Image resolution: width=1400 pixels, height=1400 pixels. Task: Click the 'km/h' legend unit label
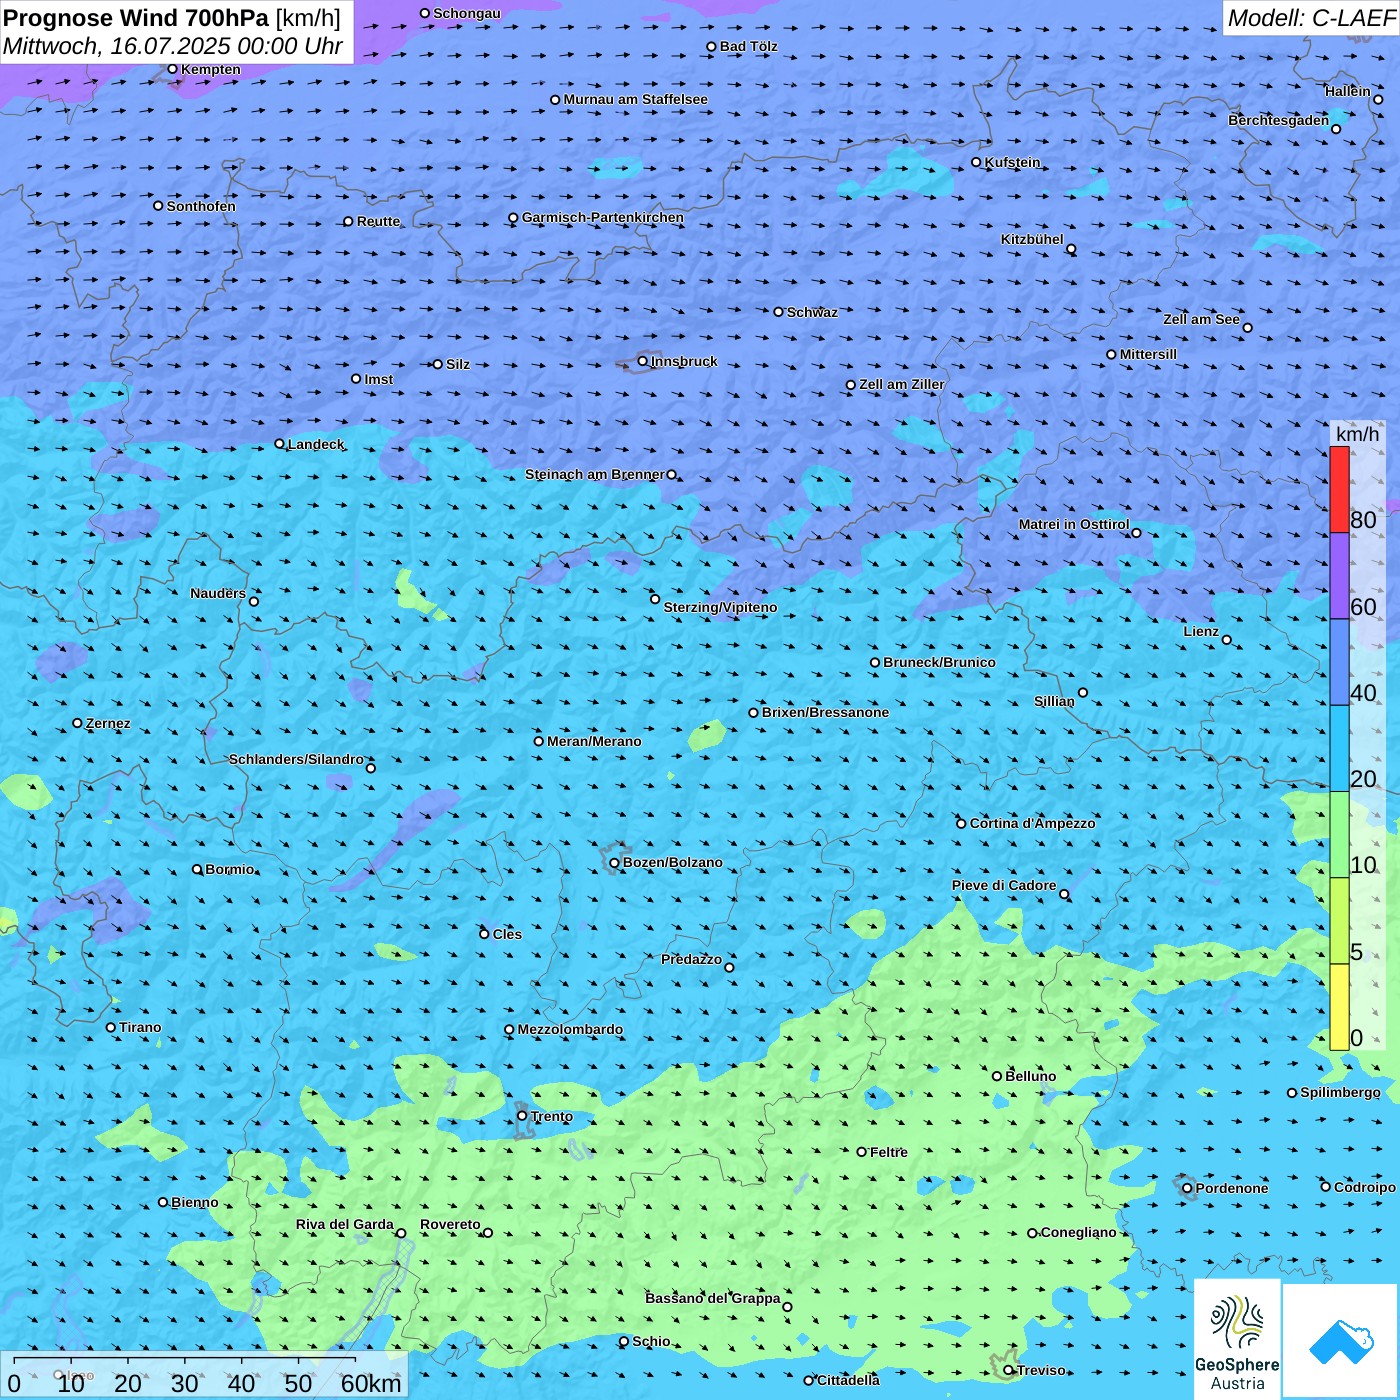(1358, 434)
